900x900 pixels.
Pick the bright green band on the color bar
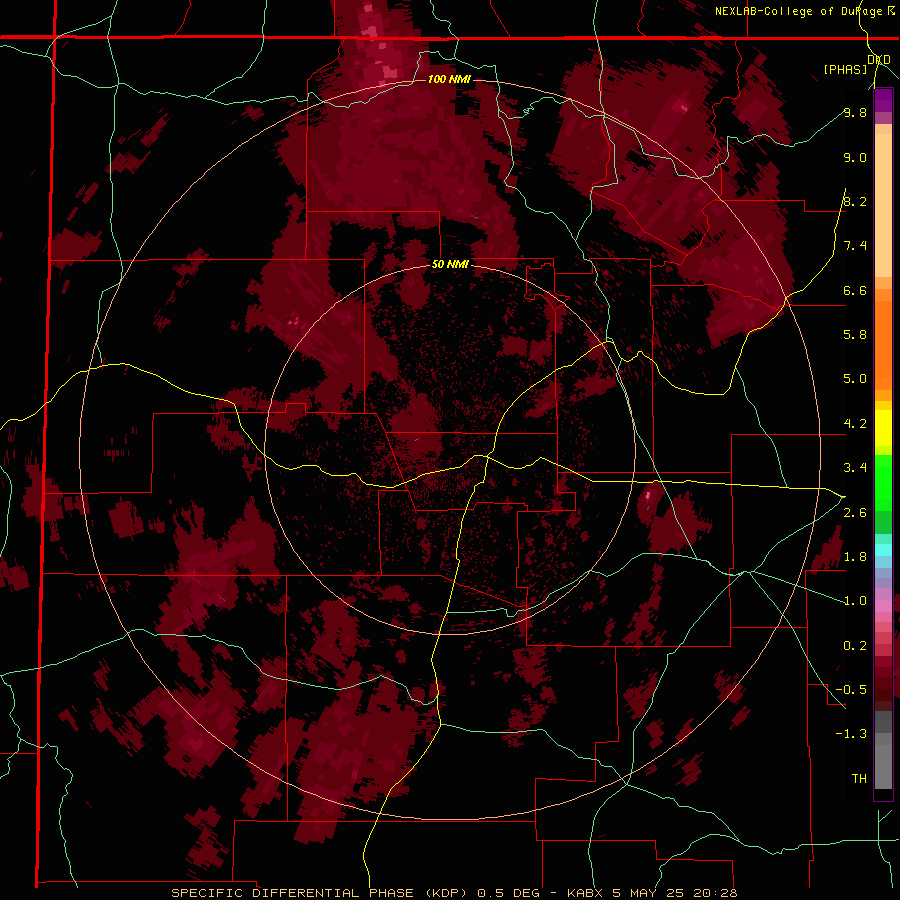tap(883, 482)
